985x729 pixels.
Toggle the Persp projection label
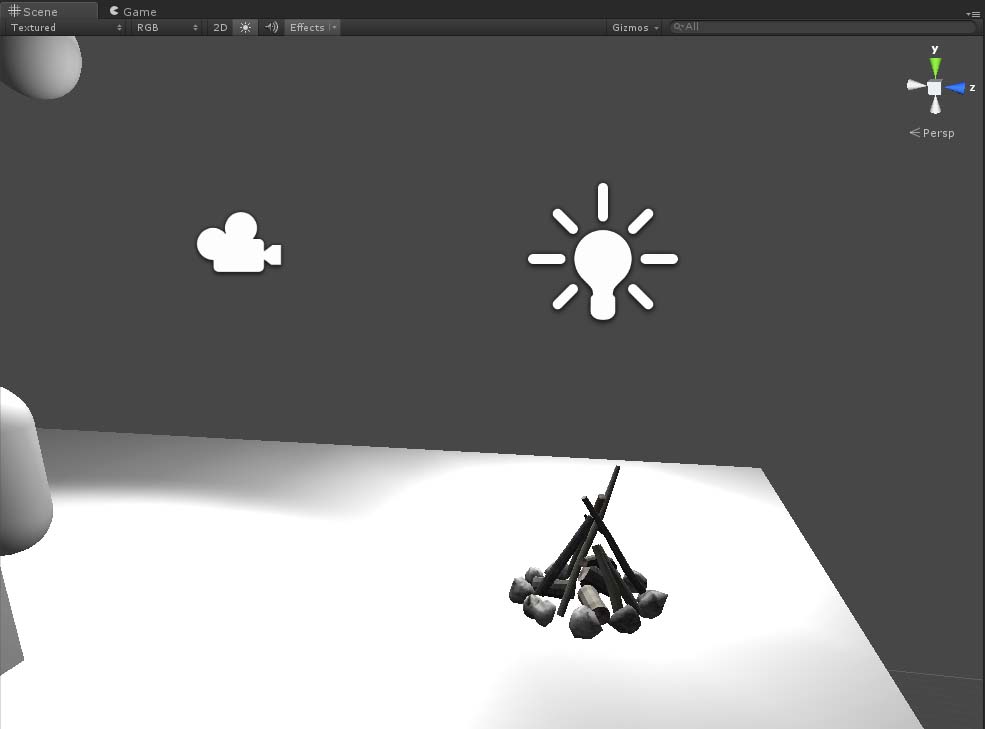[x=932, y=133]
